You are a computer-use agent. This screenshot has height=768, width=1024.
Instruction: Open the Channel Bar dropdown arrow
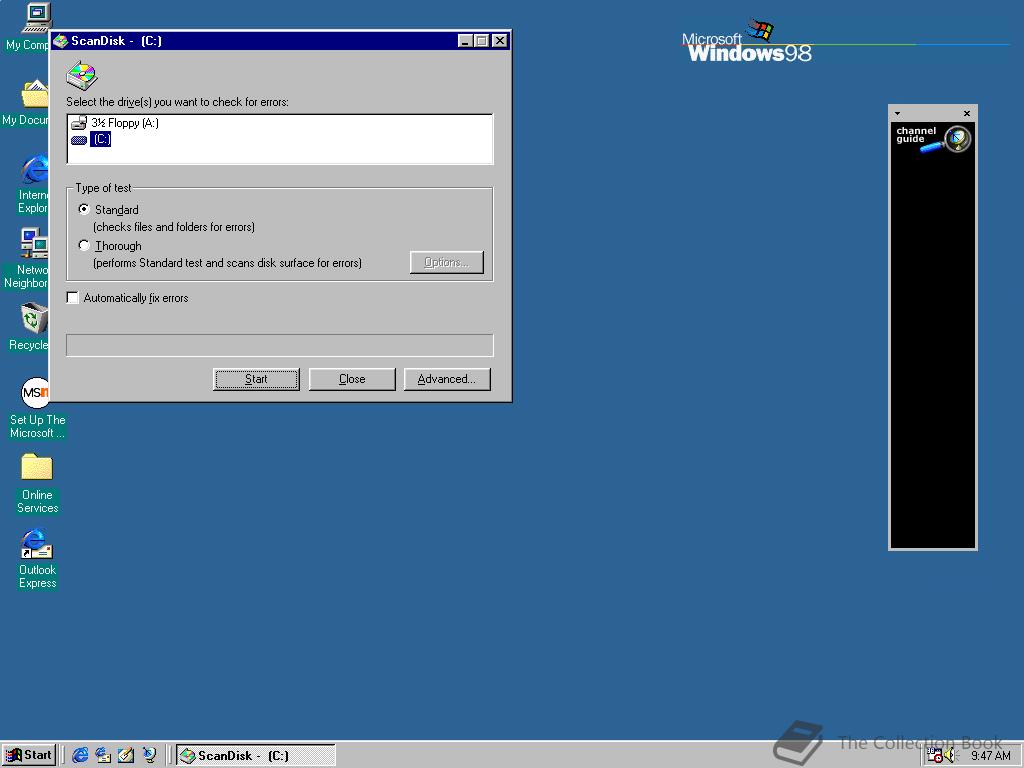(x=897, y=114)
